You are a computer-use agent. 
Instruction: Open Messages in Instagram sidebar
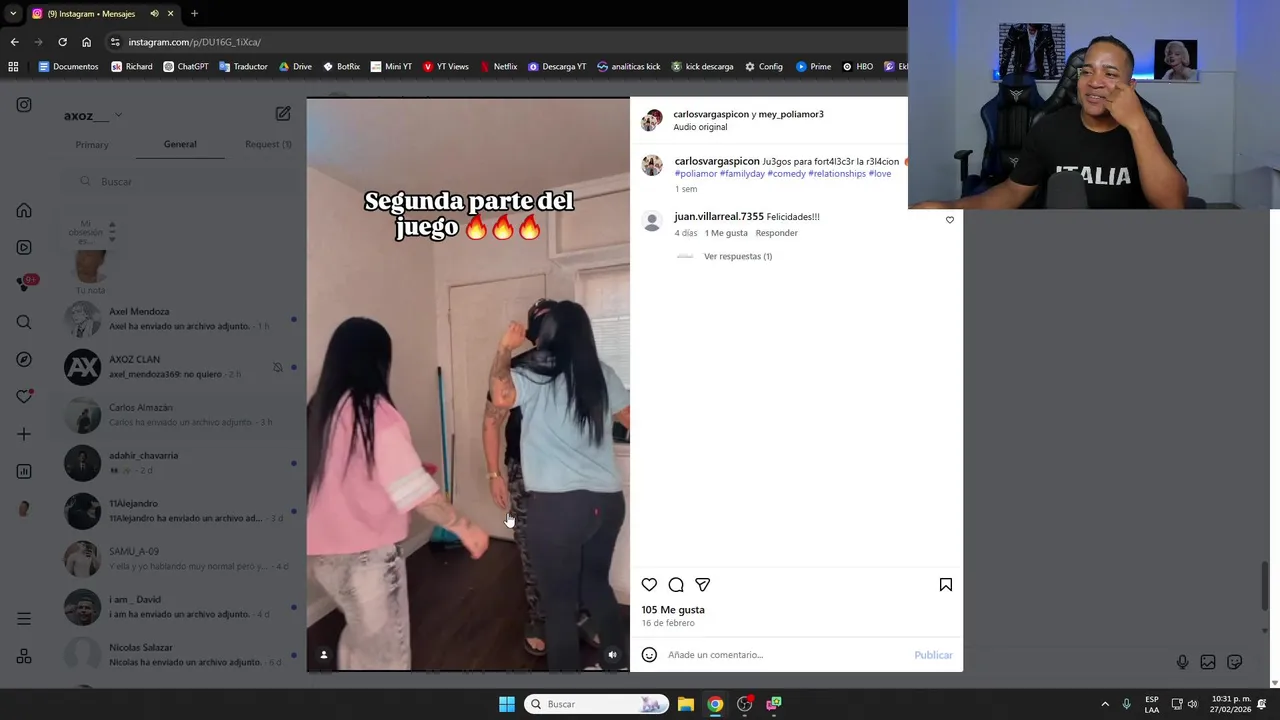[24, 285]
